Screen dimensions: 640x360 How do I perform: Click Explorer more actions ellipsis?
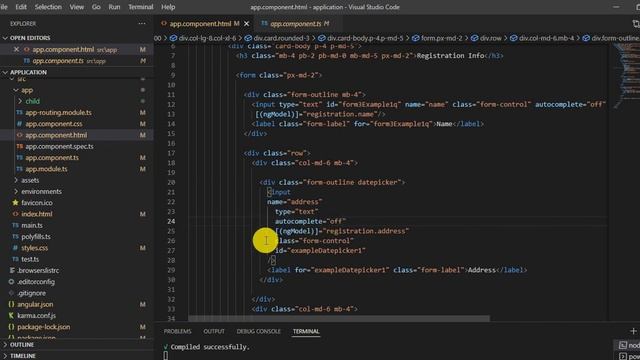tap(142, 24)
